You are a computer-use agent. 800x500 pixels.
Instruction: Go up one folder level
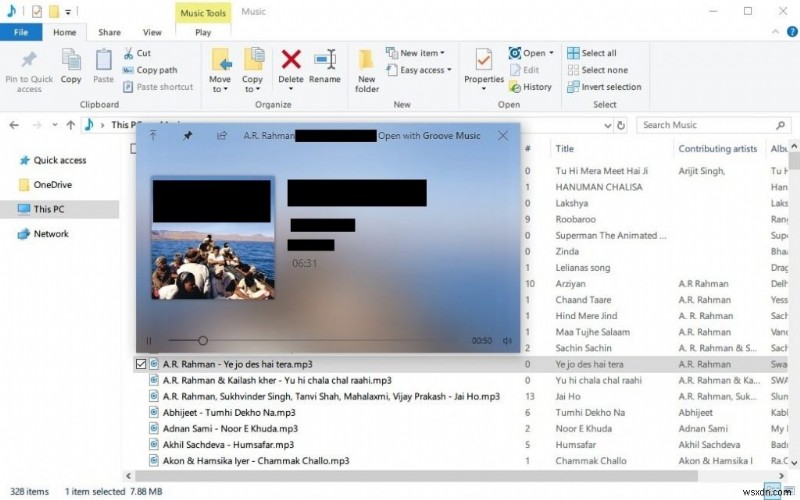70,125
